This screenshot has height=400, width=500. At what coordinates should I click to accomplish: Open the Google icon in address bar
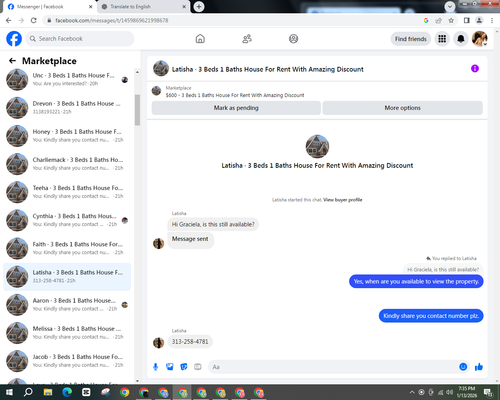[426, 20]
